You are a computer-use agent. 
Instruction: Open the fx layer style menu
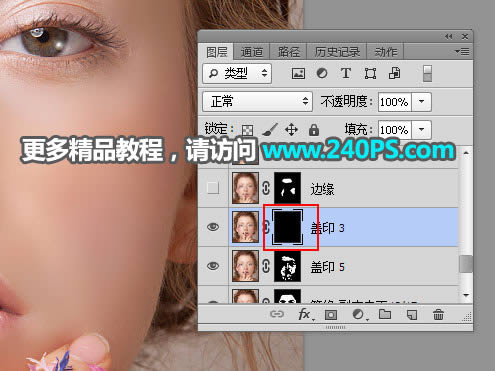(305, 314)
